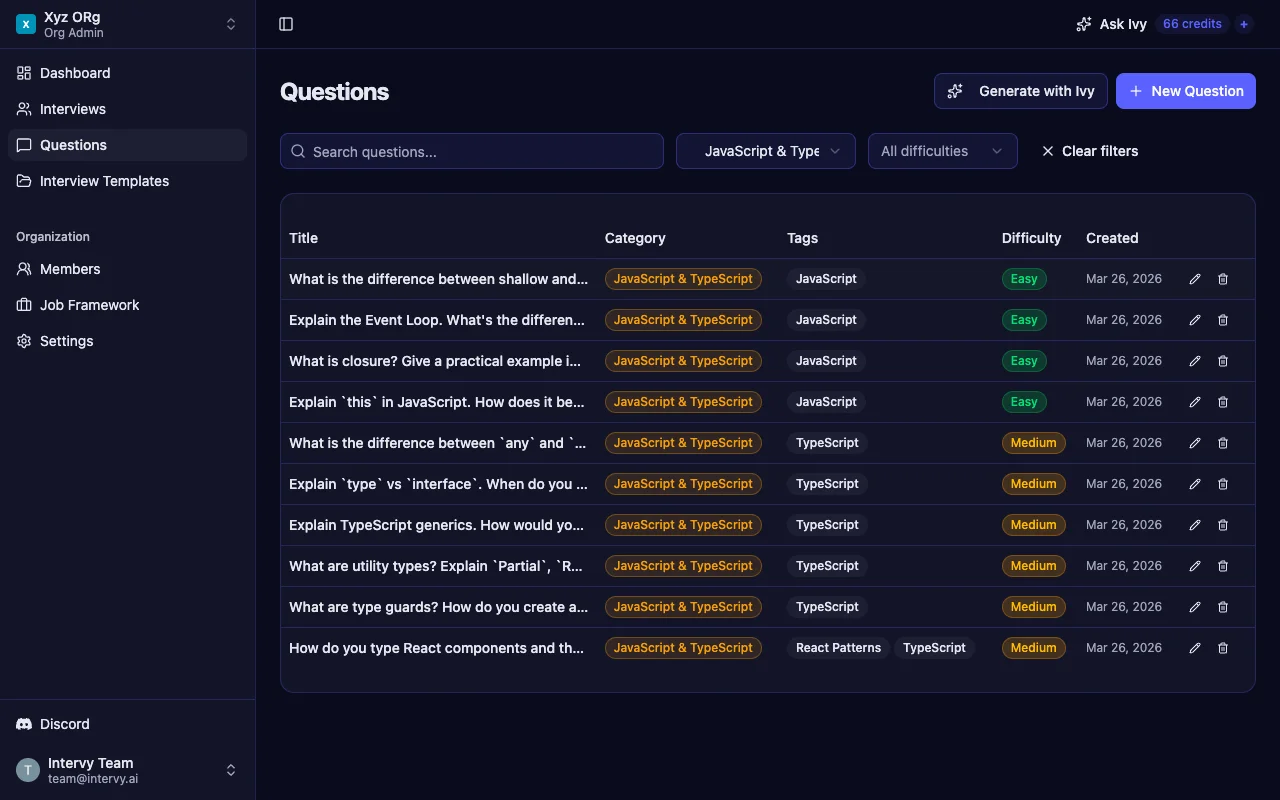
Task: Open the Settings gear from the sidebar
Action: point(23,341)
